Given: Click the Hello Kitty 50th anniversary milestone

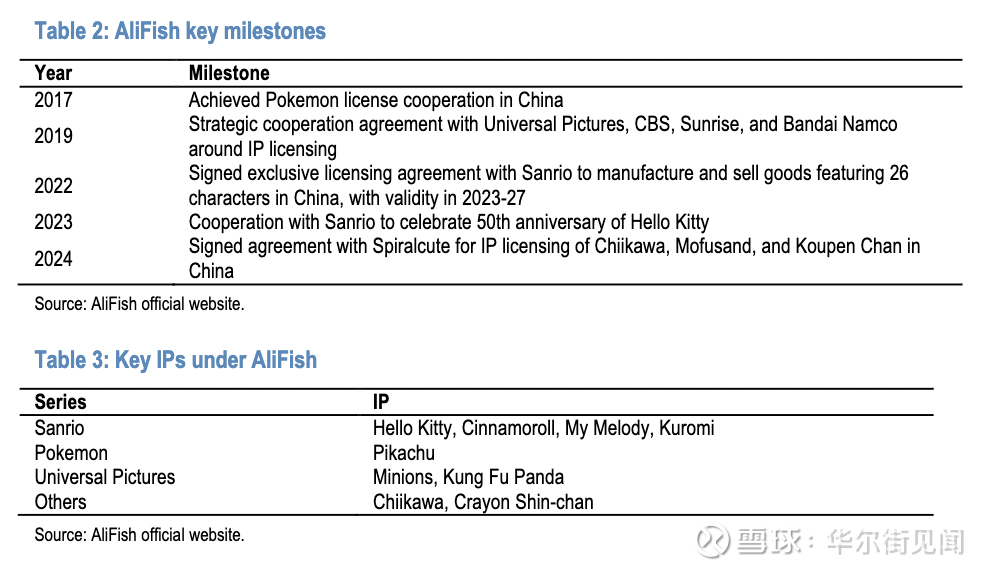Looking at the screenshot, I should point(448,222).
